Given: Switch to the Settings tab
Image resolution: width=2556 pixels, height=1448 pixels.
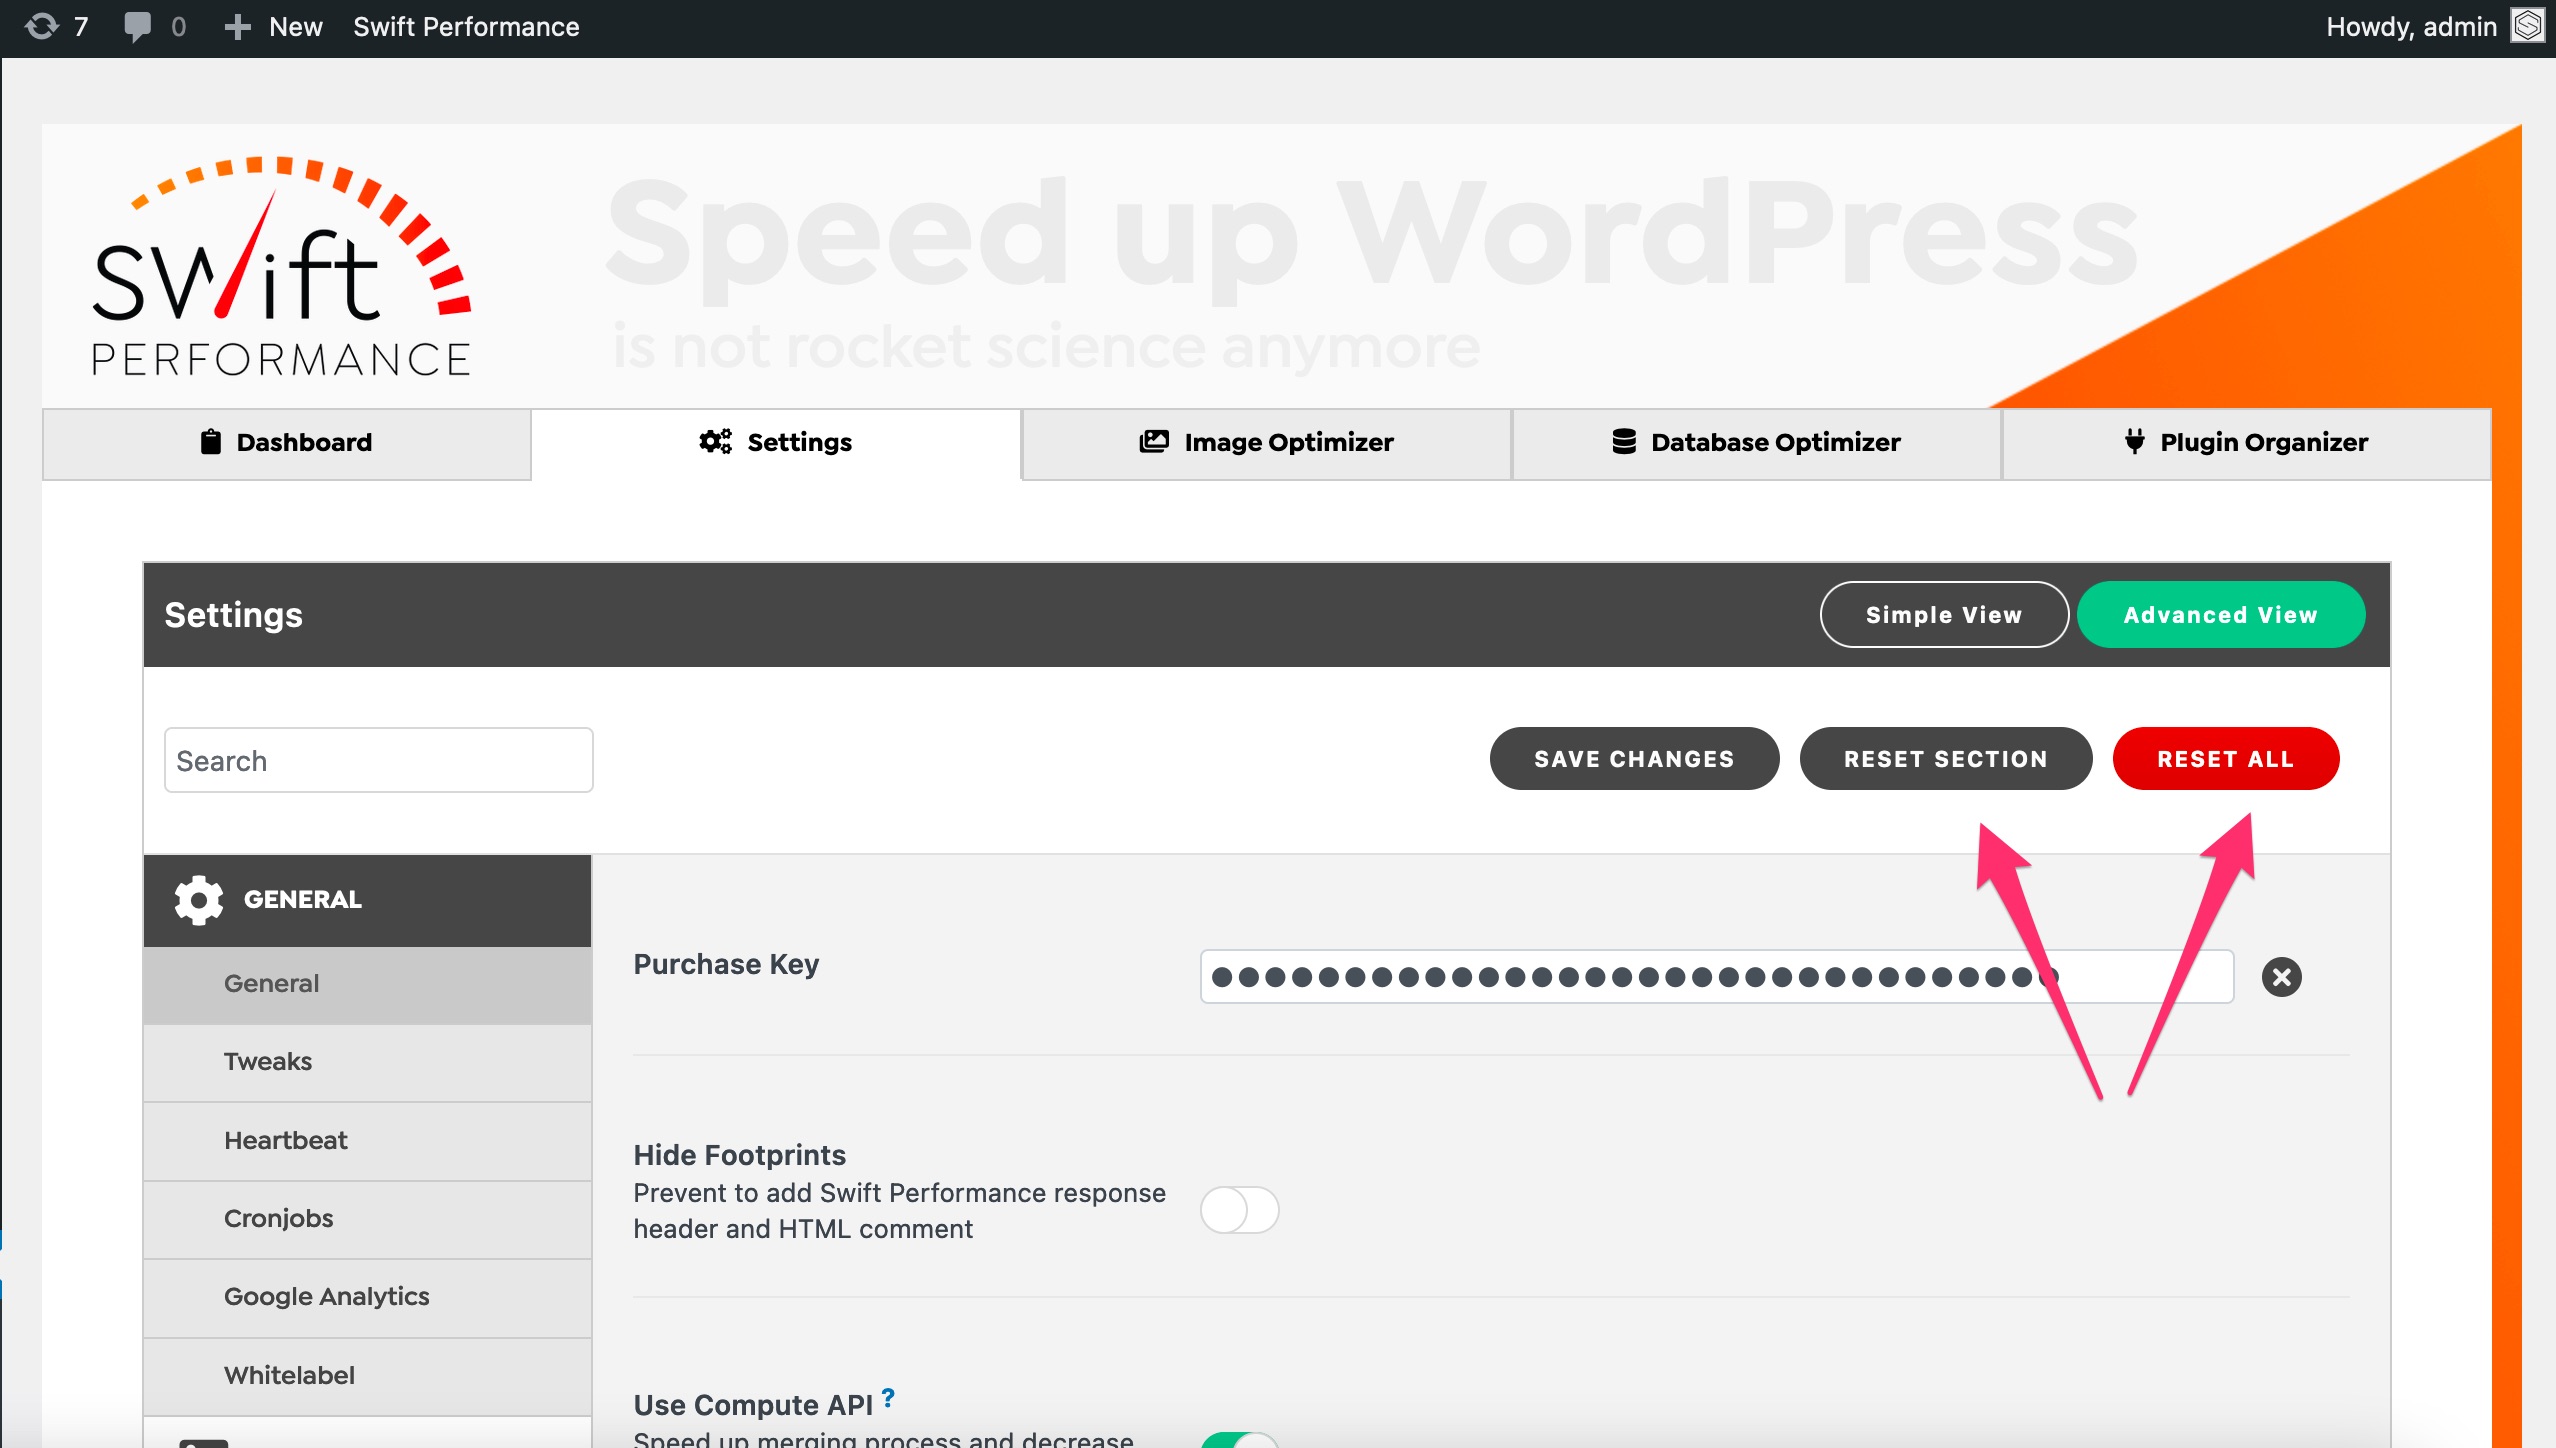Looking at the screenshot, I should tap(776, 443).
